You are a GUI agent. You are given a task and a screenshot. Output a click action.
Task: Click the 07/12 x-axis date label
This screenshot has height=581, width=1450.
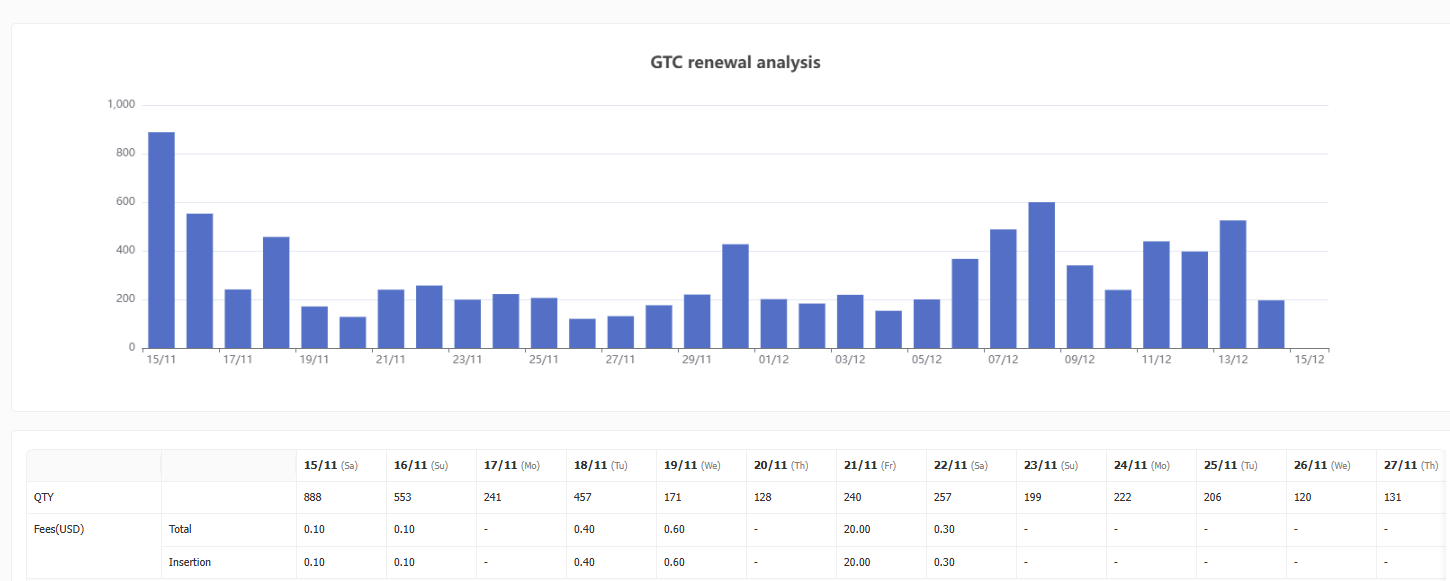1002,360
